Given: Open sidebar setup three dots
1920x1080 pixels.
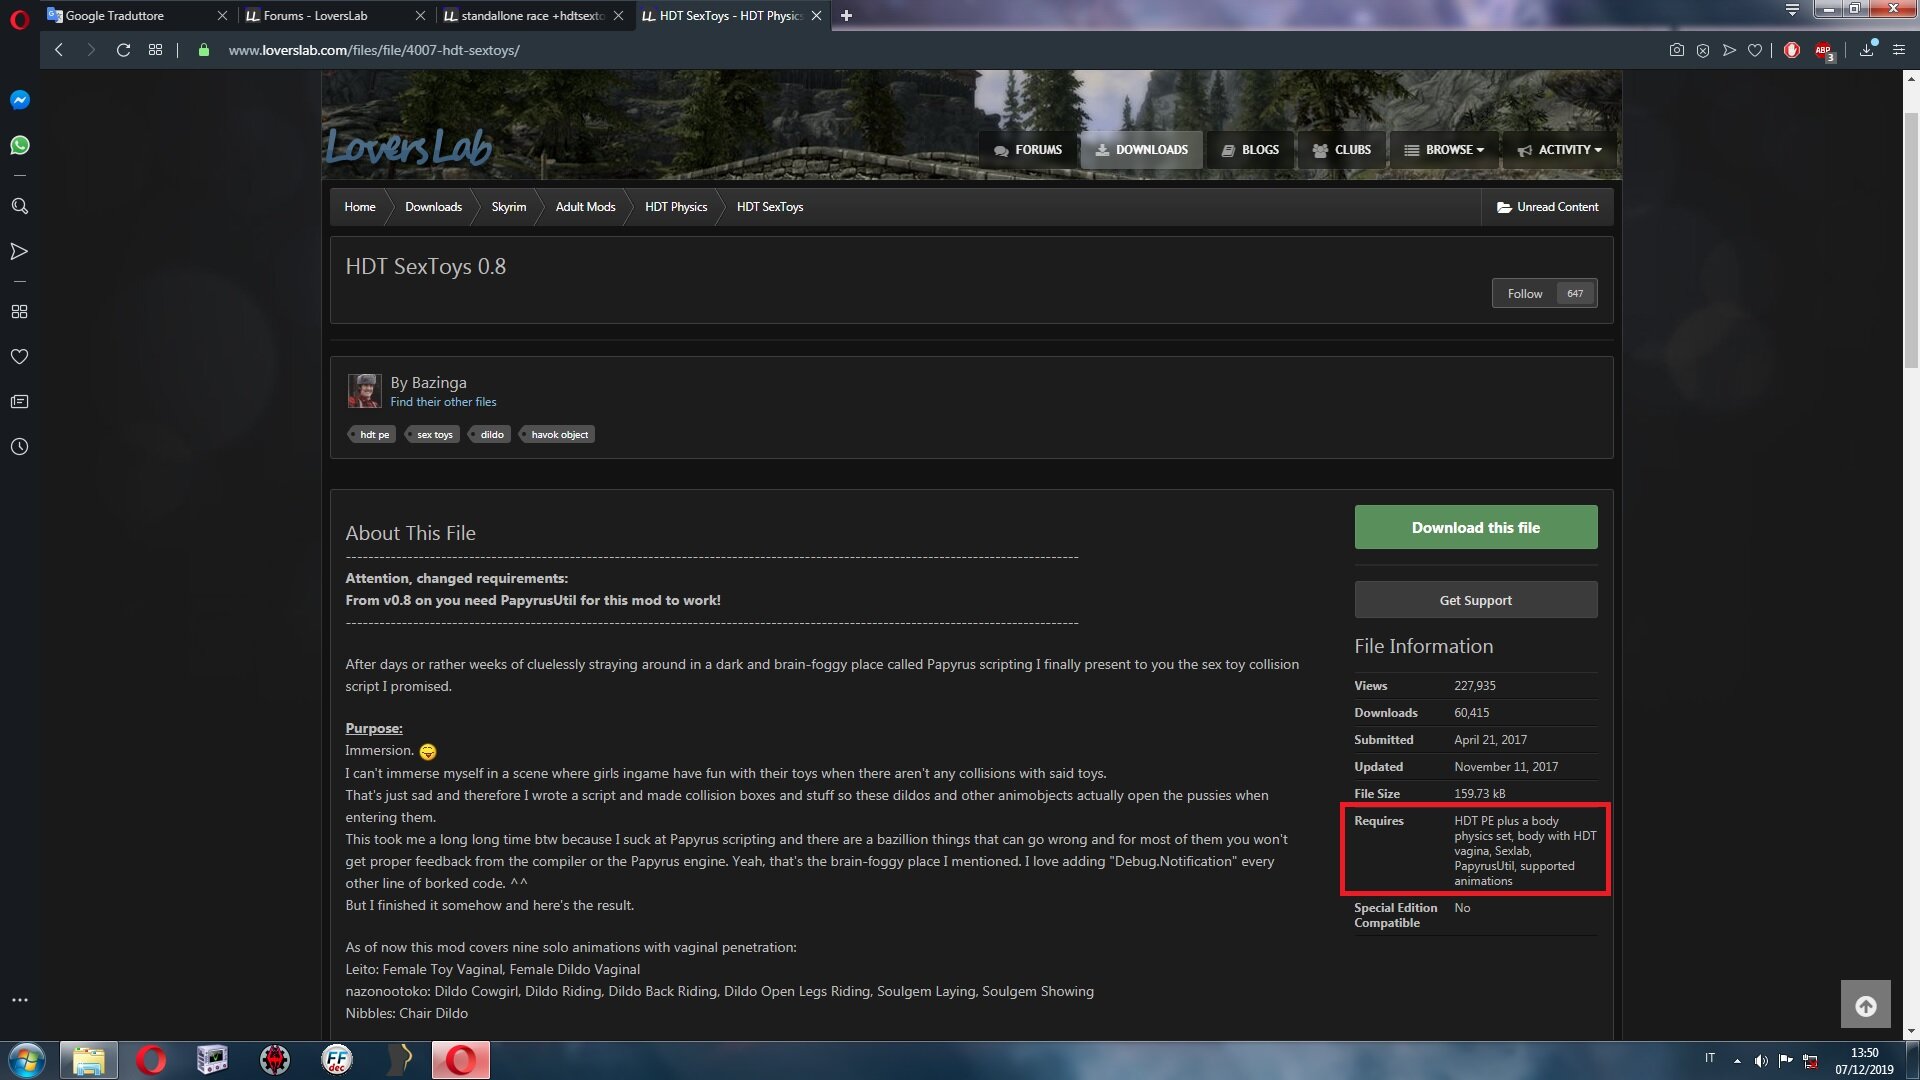Looking at the screenshot, I should (19, 999).
